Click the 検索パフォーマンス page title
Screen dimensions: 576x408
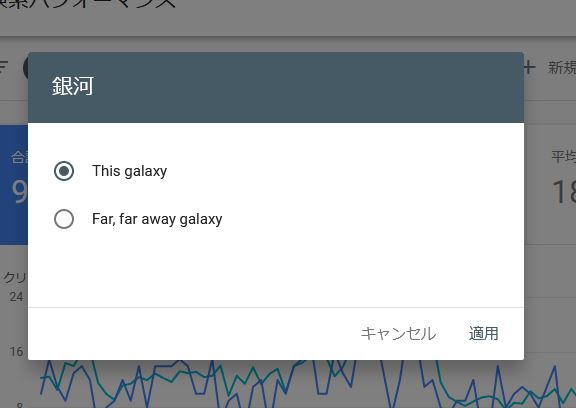click(x=86, y=4)
